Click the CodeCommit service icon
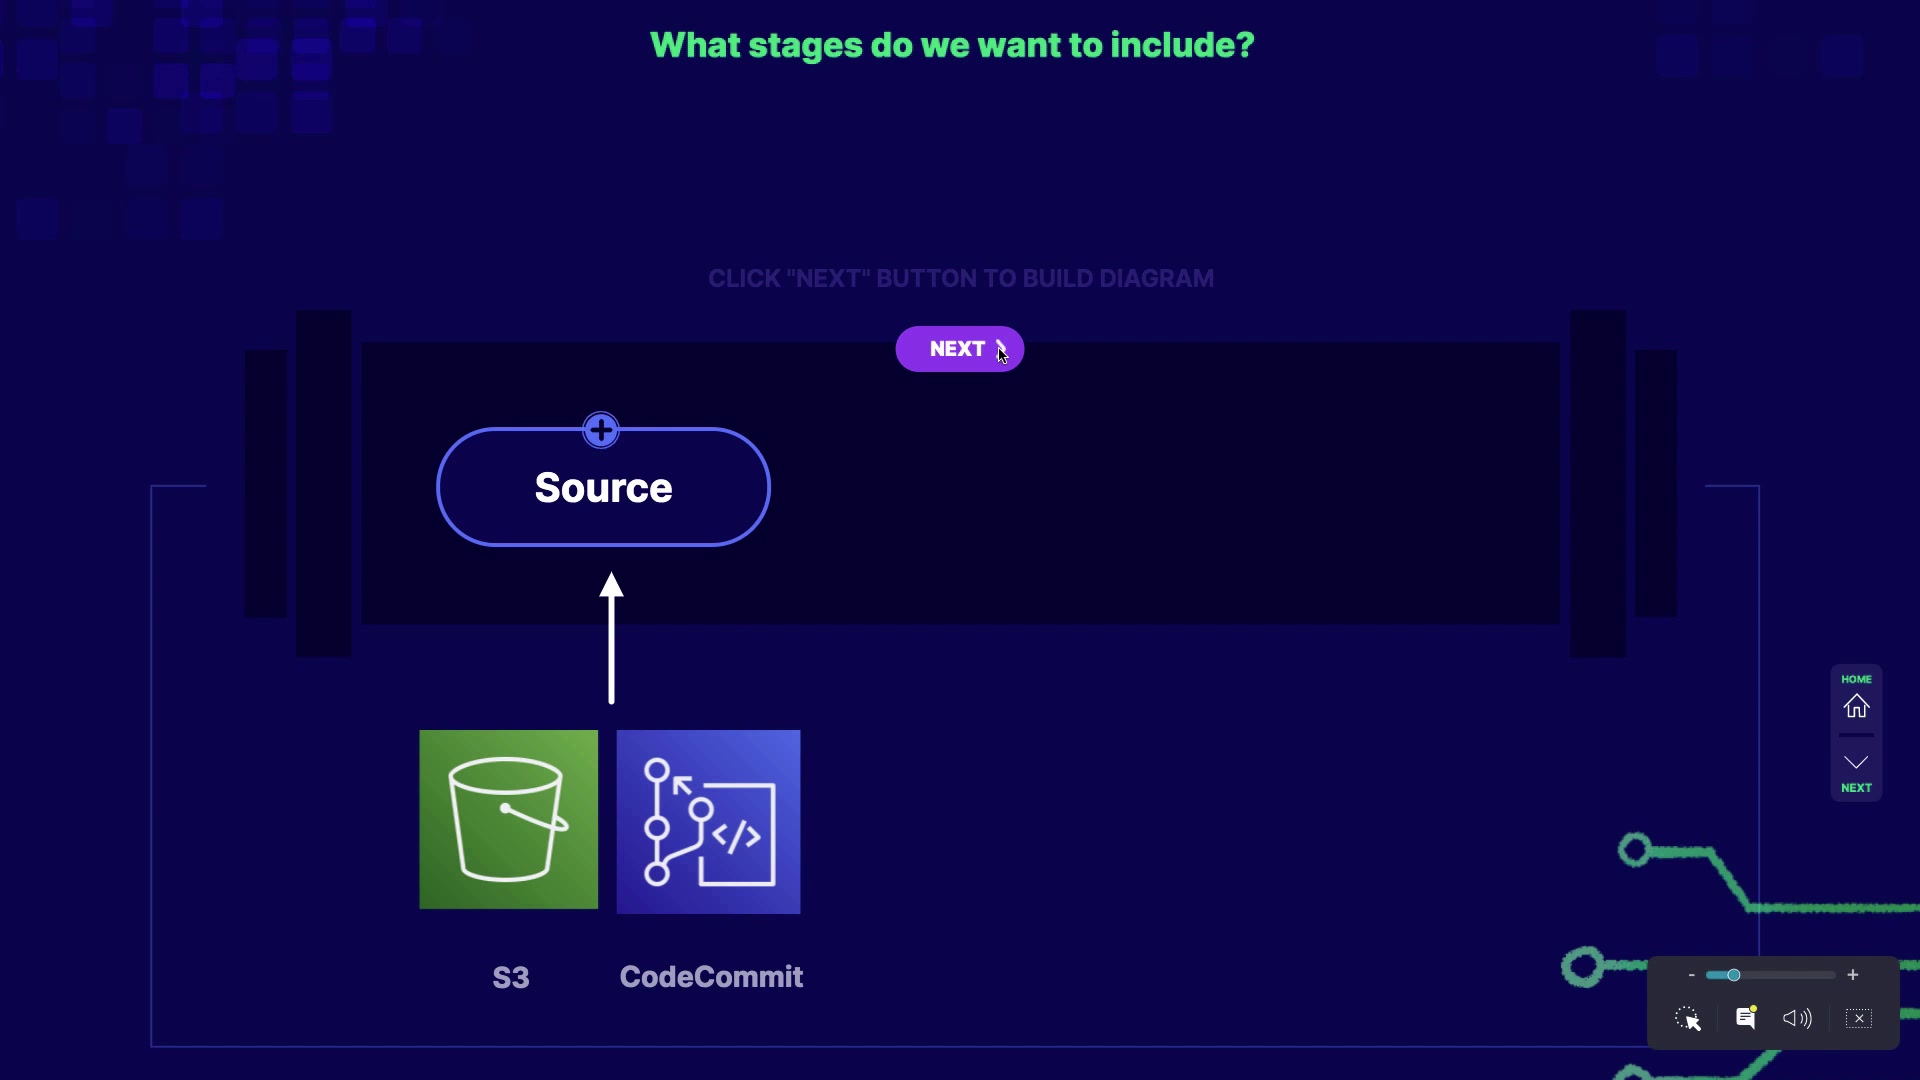This screenshot has height=1080, width=1920. pyautogui.click(x=708, y=822)
